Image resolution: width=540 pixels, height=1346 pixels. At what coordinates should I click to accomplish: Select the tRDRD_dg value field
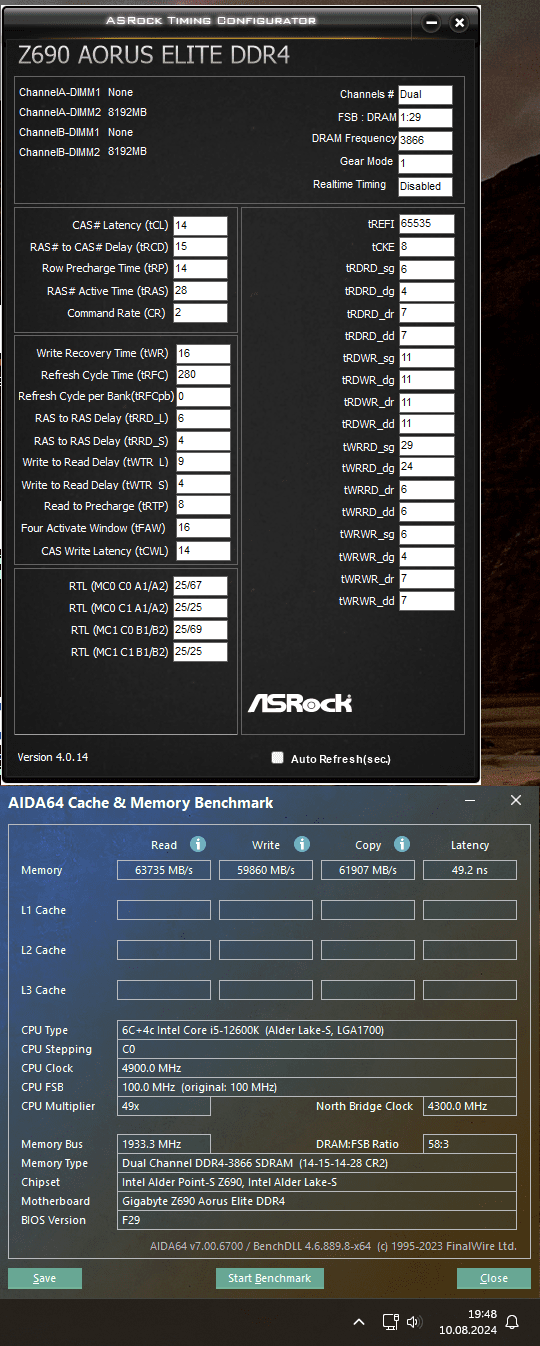427,291
